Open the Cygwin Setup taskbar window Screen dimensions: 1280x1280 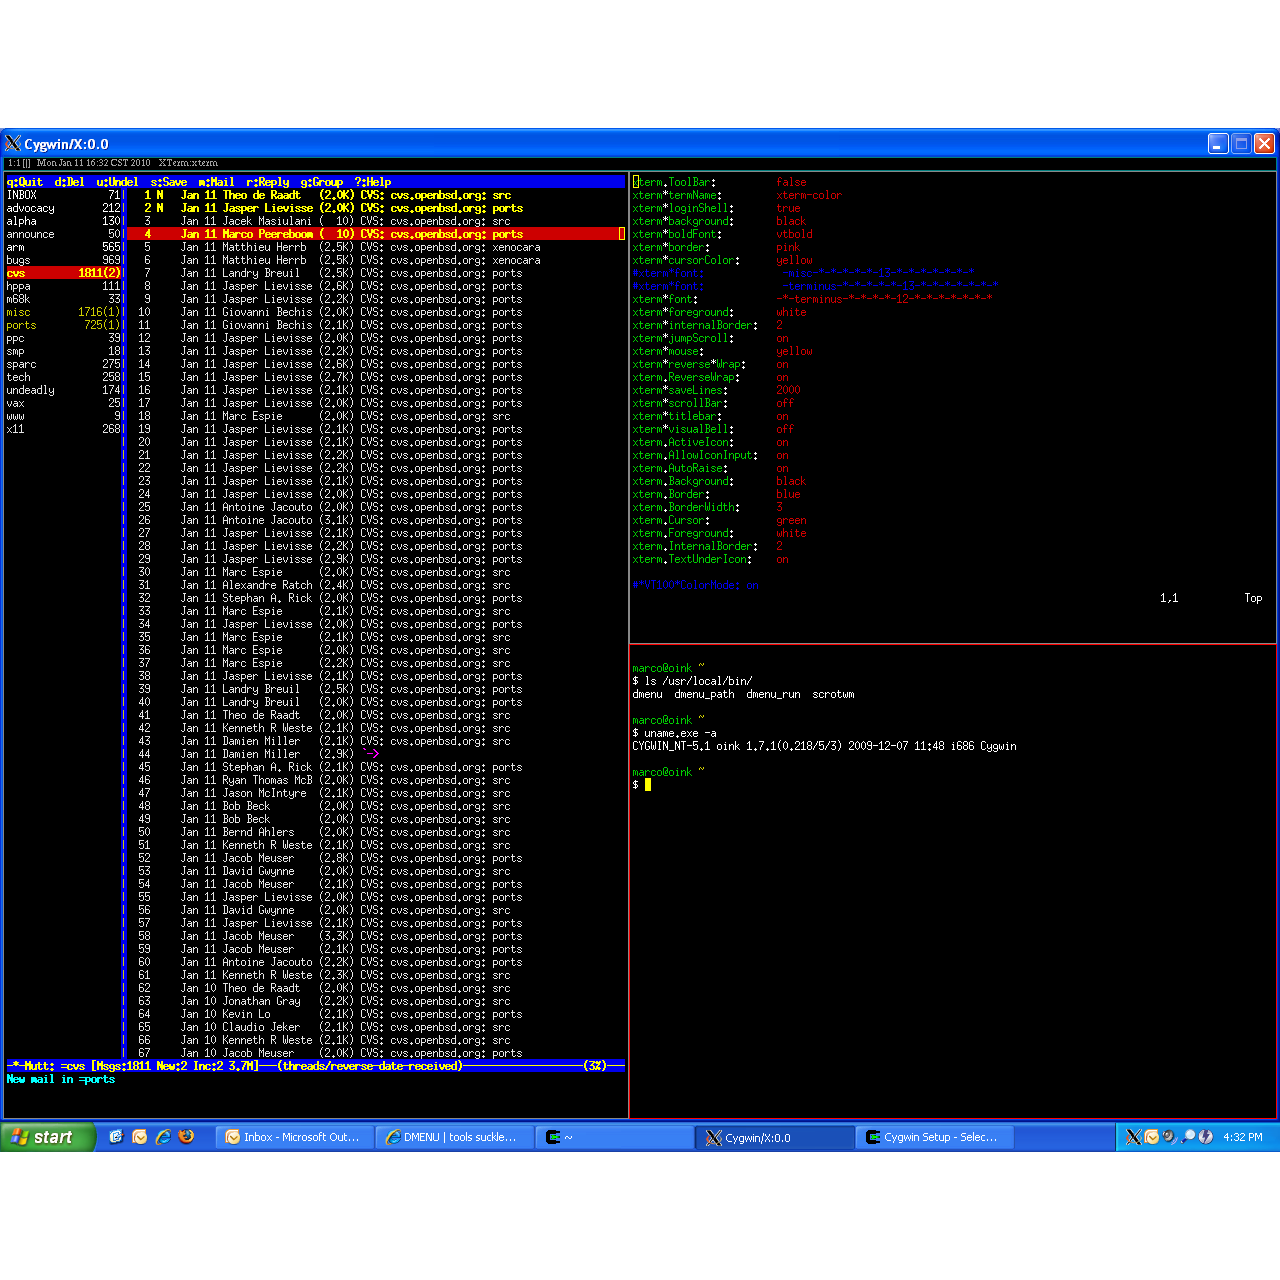(x=933, y=1137)
